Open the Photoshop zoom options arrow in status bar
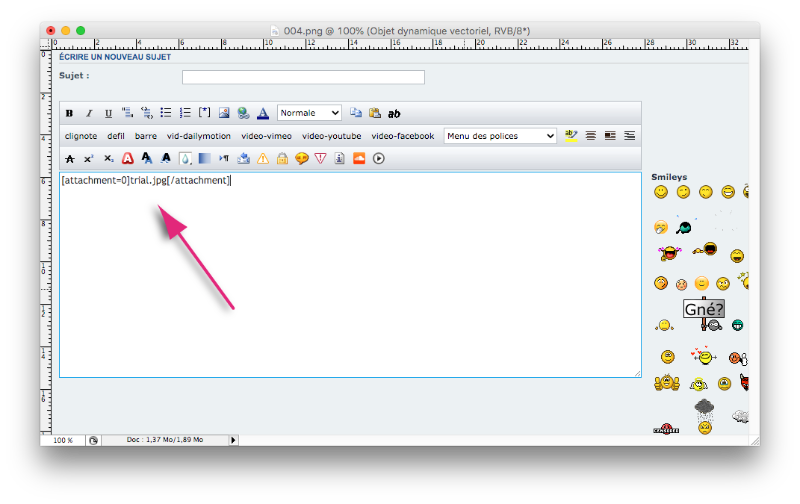 [234, 439]
